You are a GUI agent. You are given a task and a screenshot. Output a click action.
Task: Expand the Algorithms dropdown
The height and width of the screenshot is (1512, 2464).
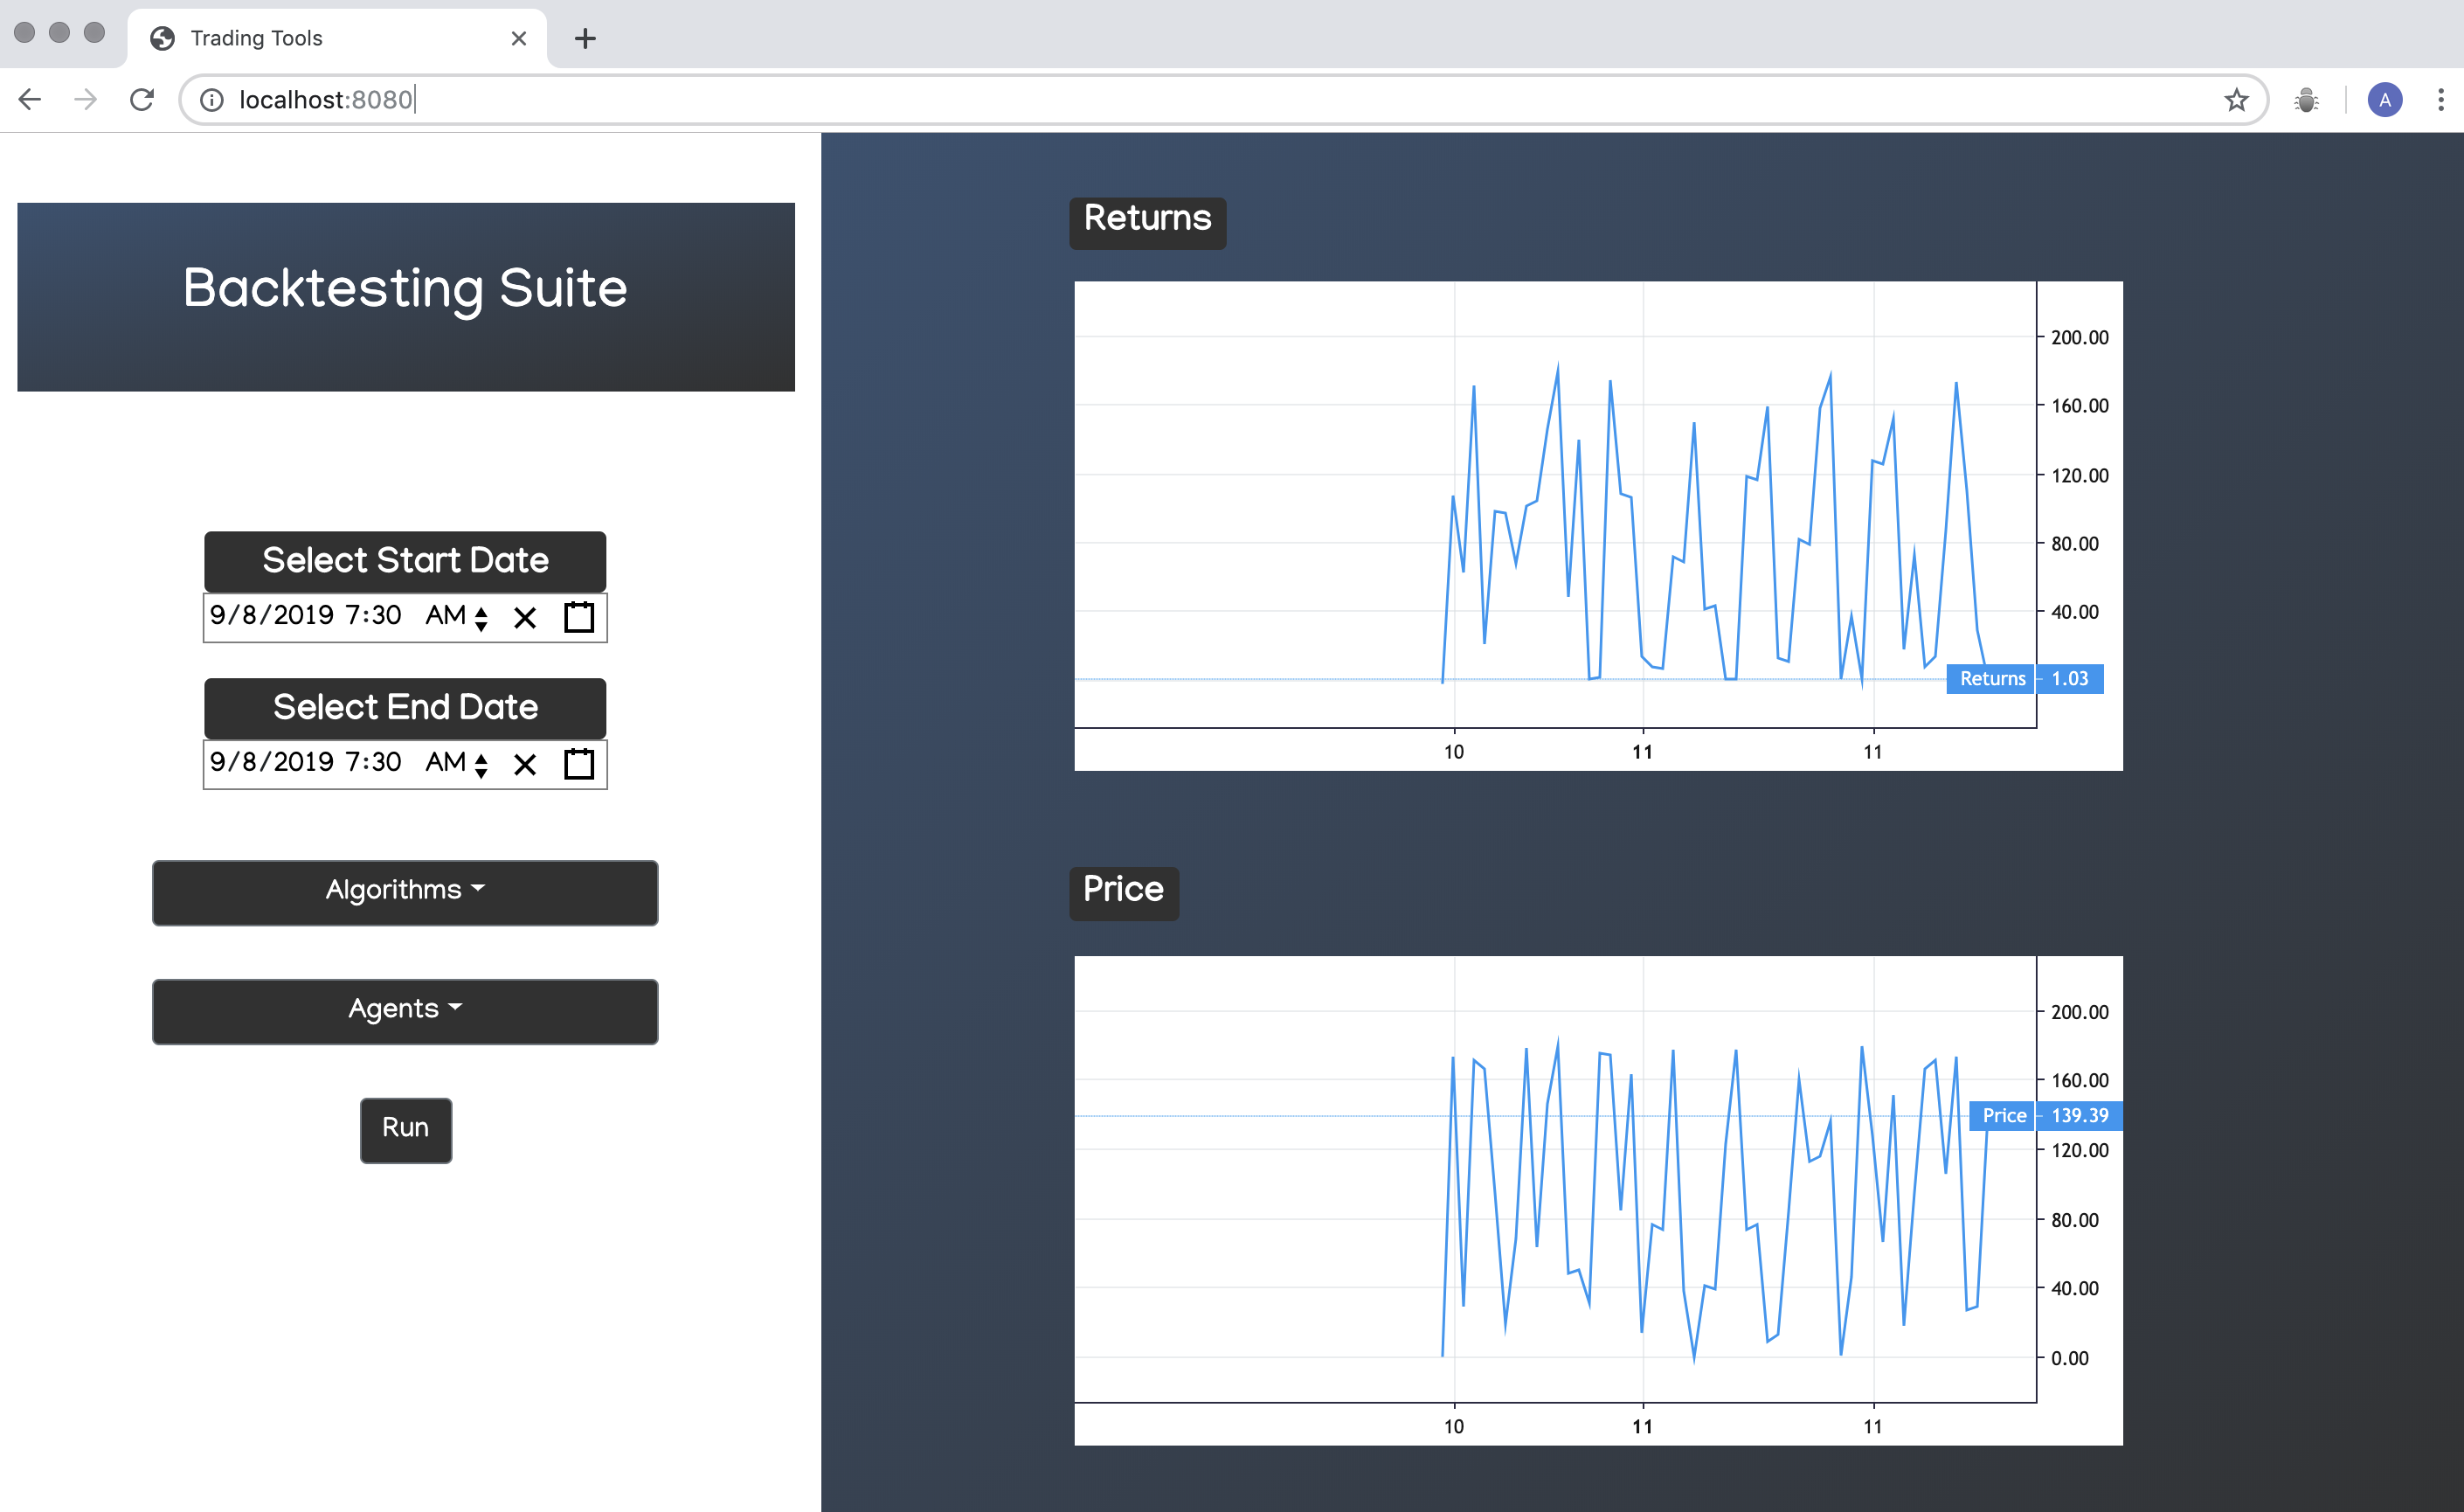click(405, 891)
